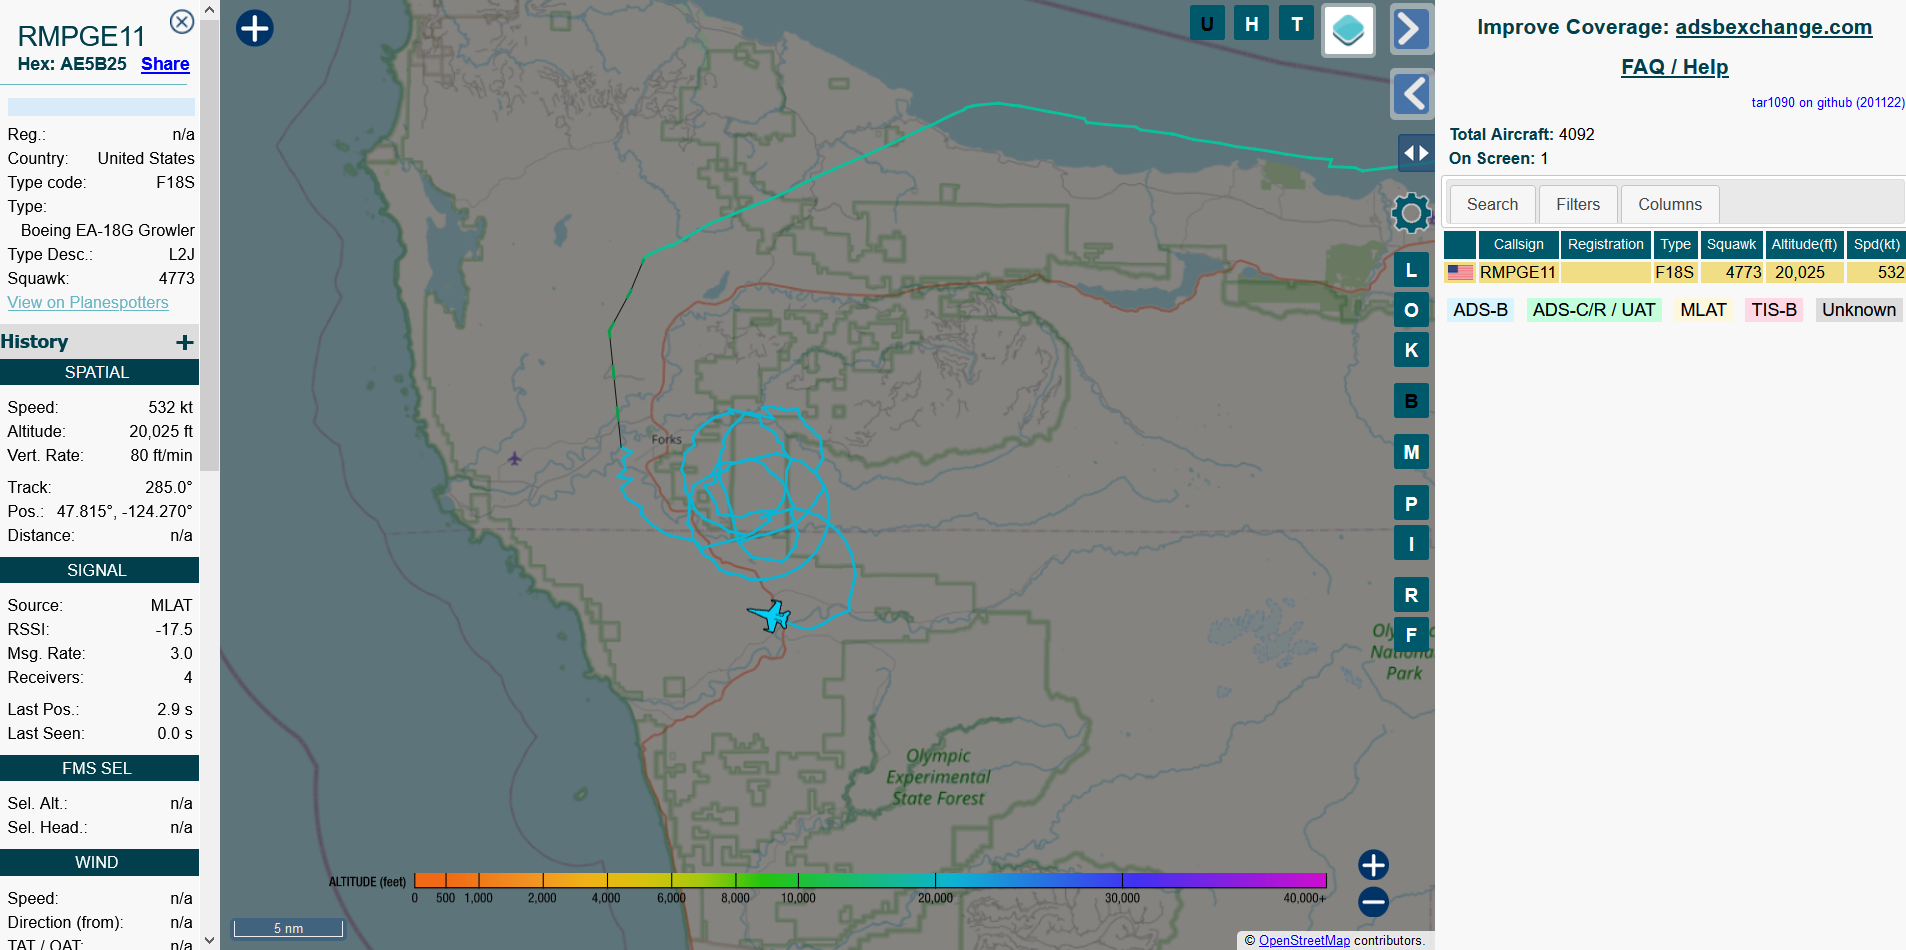Toggle the L map button
Viewport: 1906px width, 950px height.
1411,270
